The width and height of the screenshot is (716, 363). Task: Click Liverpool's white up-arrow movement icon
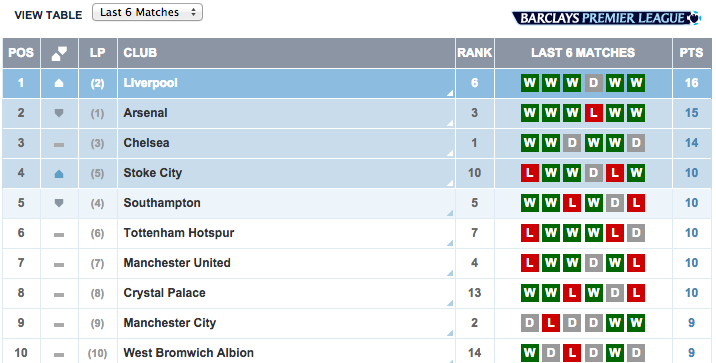tap(59, 83)
